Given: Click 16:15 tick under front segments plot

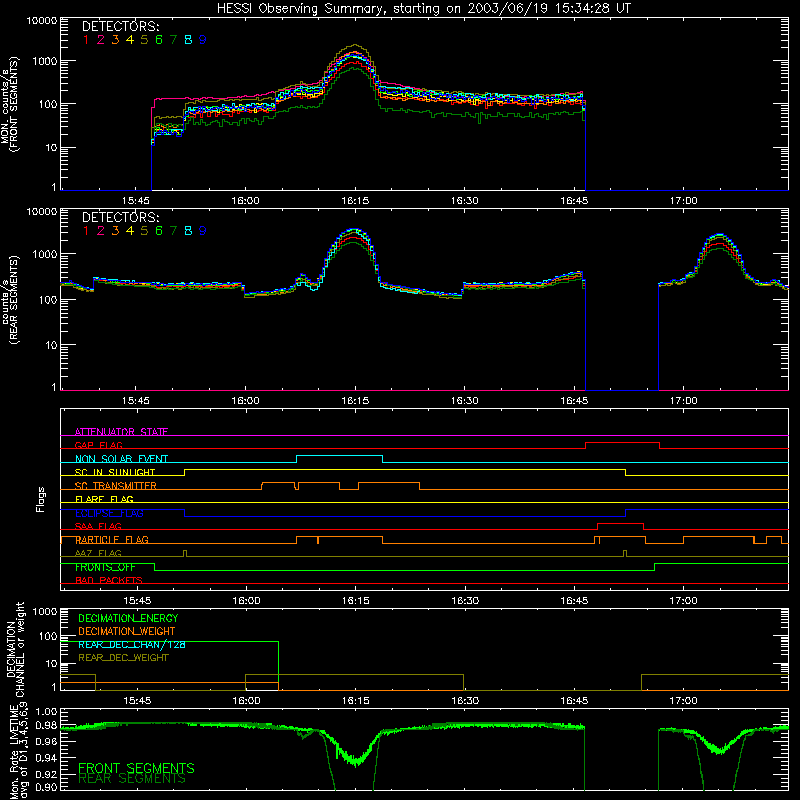Looking at the screenshot, I should coord(355,201).
